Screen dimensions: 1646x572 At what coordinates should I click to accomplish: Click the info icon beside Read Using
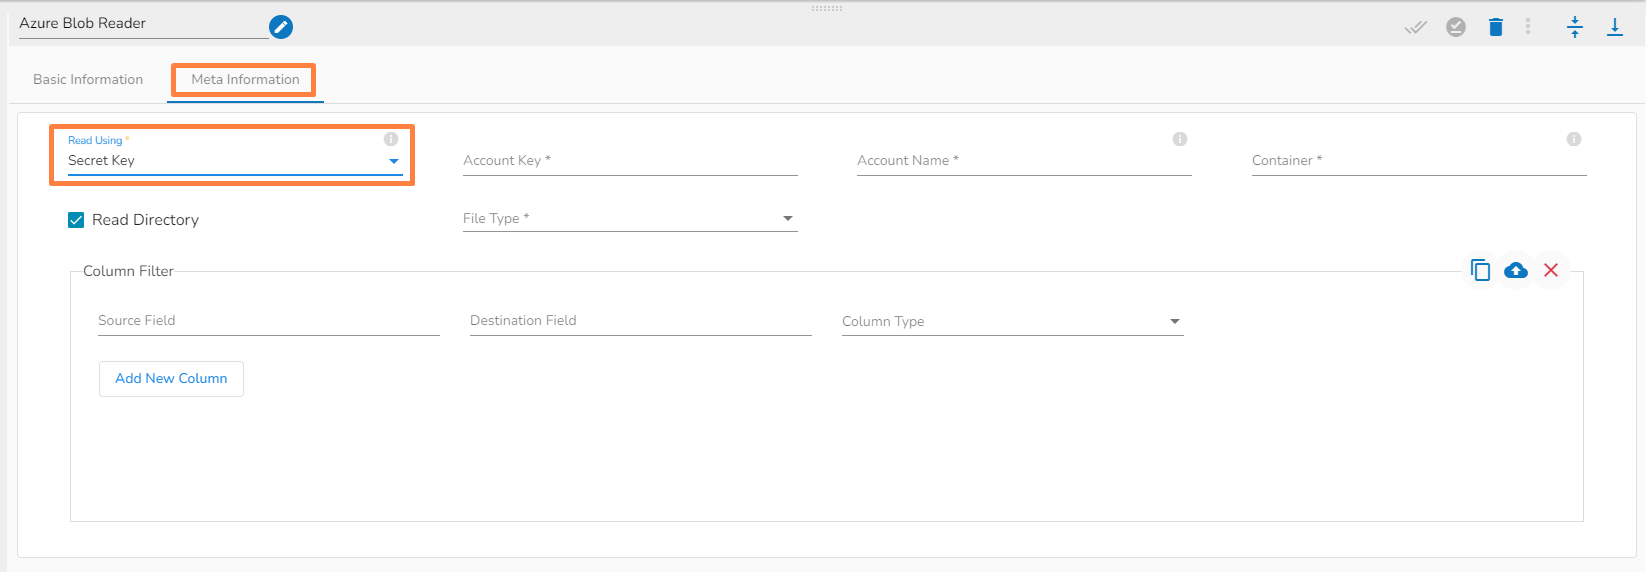click(391, 139)
